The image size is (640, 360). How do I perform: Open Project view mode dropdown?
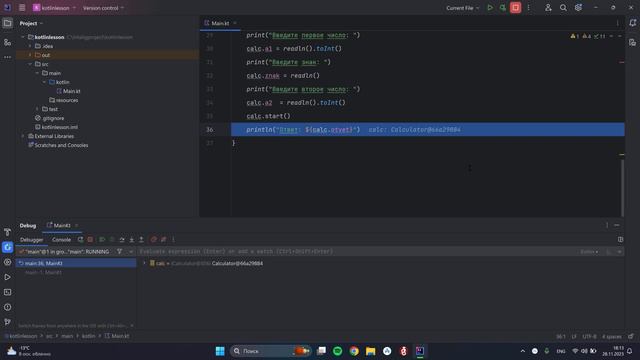31,23
